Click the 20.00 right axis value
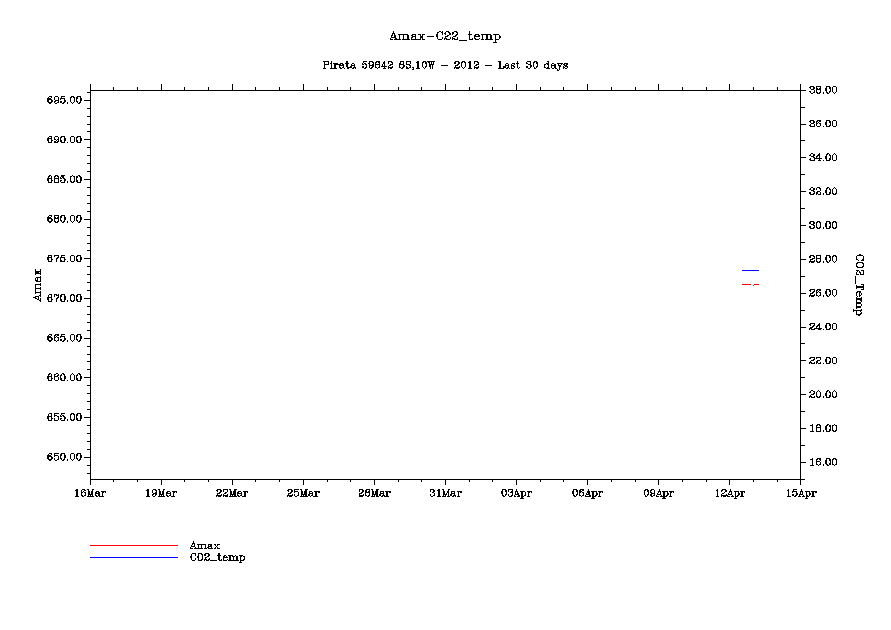 point(822,394)
